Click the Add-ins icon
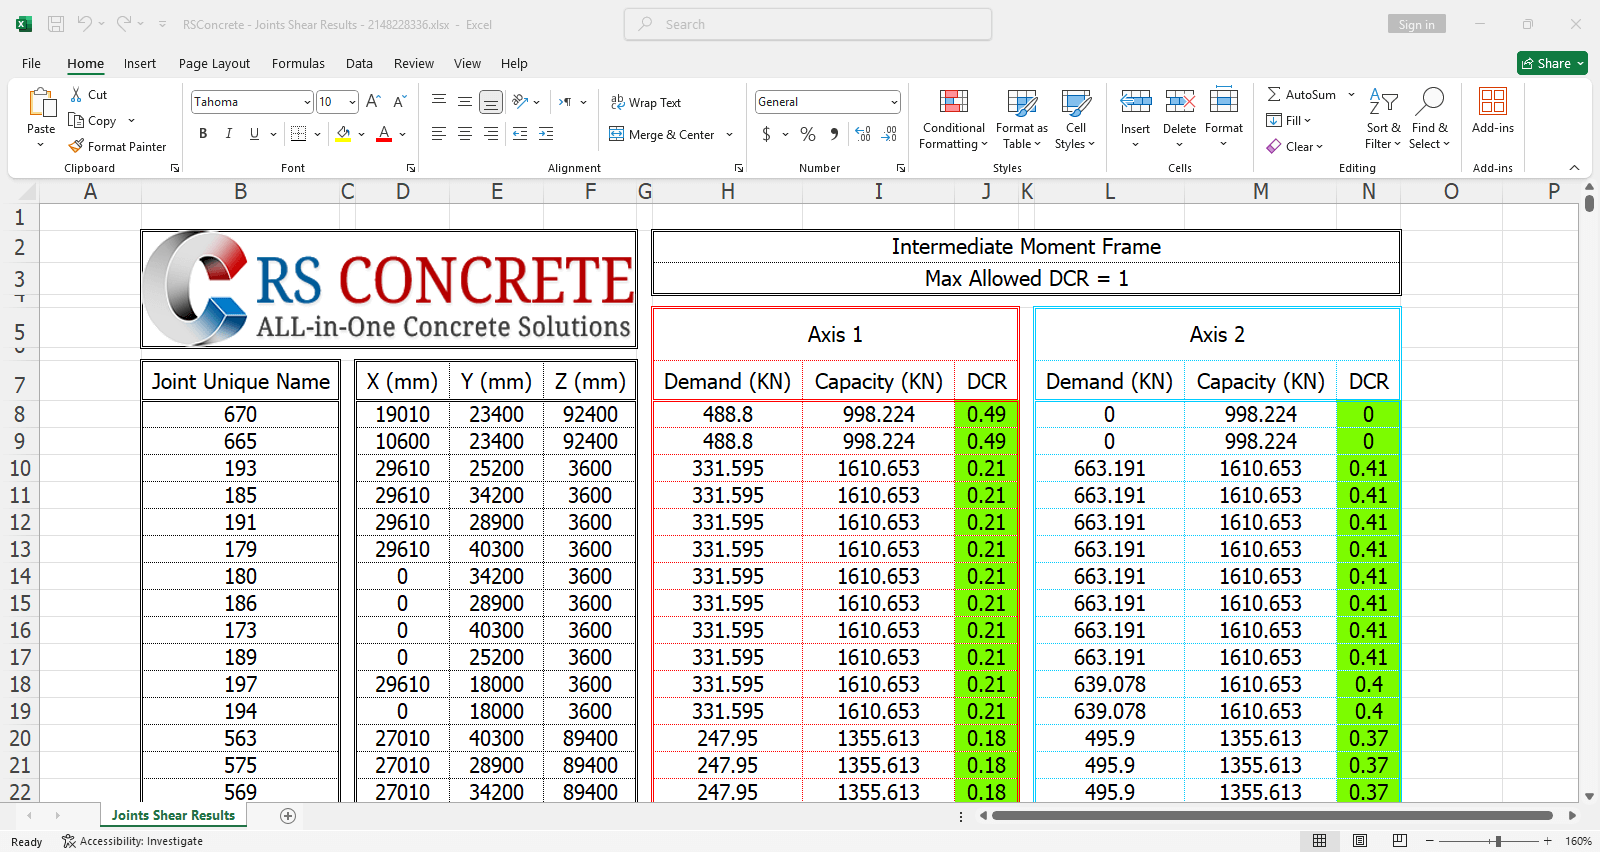 (x=1492, y=102)
